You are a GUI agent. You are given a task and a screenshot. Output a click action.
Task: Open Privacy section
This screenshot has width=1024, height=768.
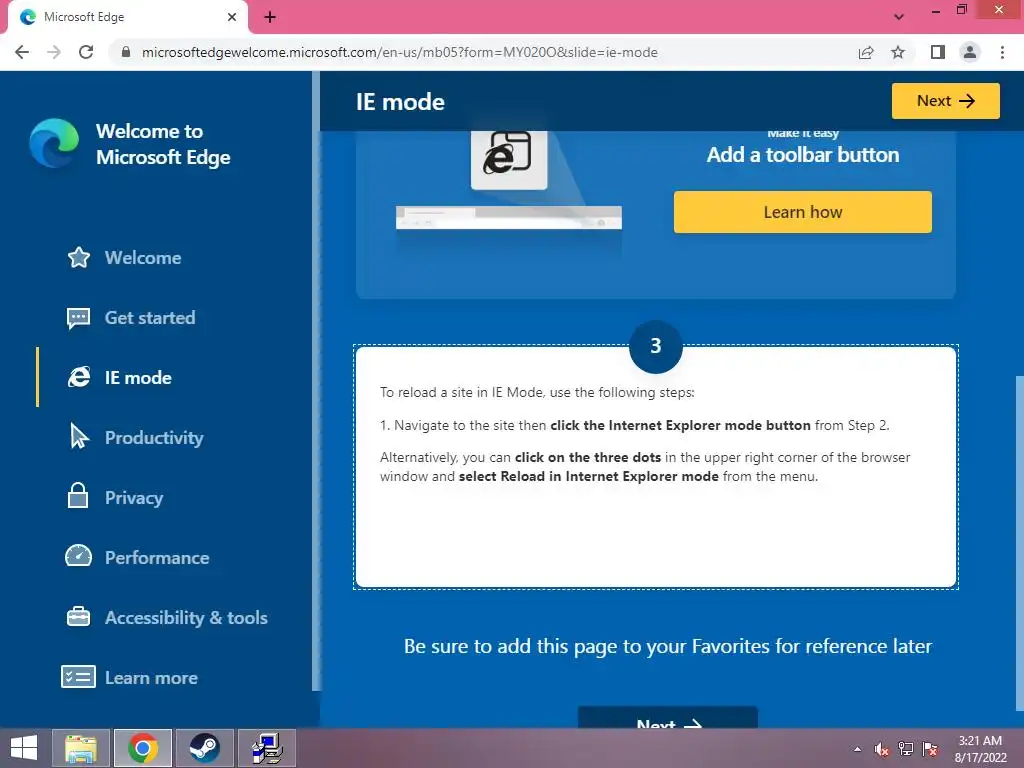[x=134, y=498]
